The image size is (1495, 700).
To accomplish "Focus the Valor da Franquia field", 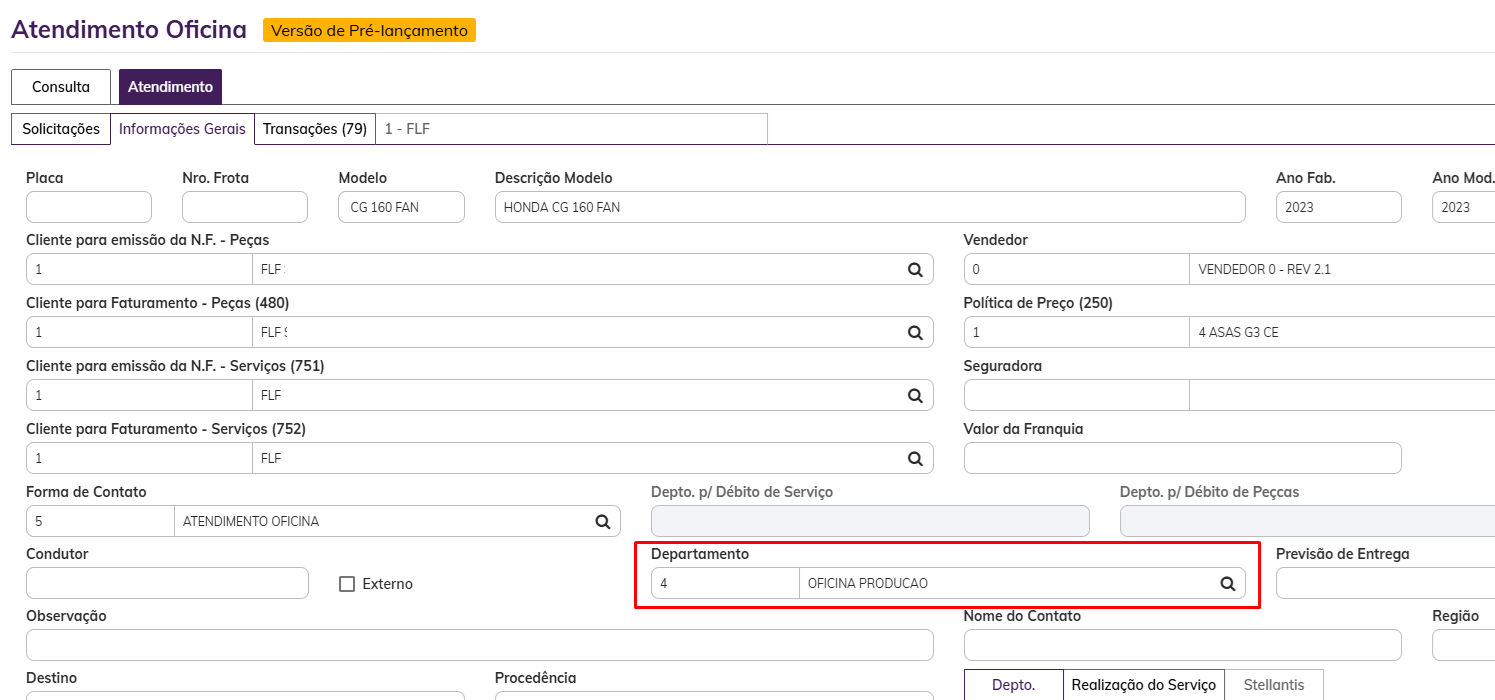I will click(1182, 458).
